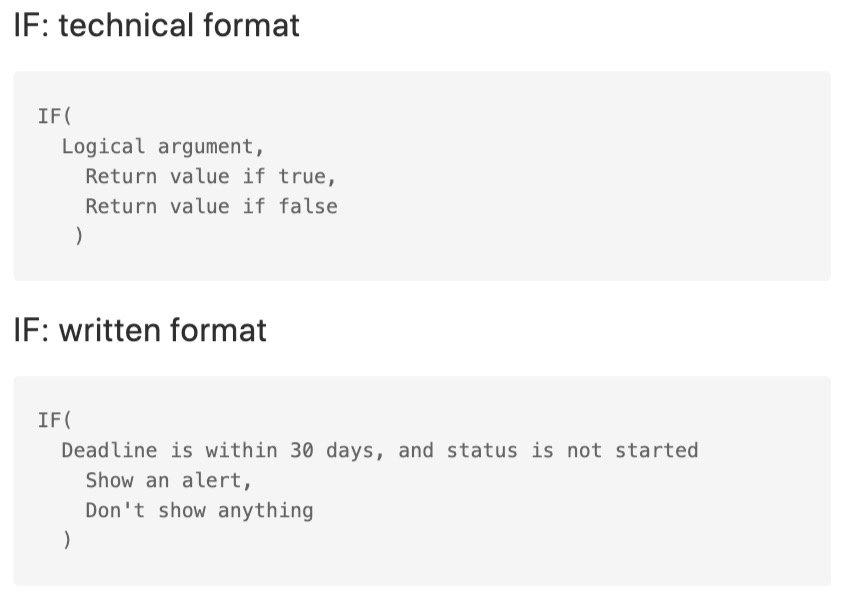This screenshot has width=843, height=616.
Task: Click the 'Logical argument,' code line
Action: (162, 146)
